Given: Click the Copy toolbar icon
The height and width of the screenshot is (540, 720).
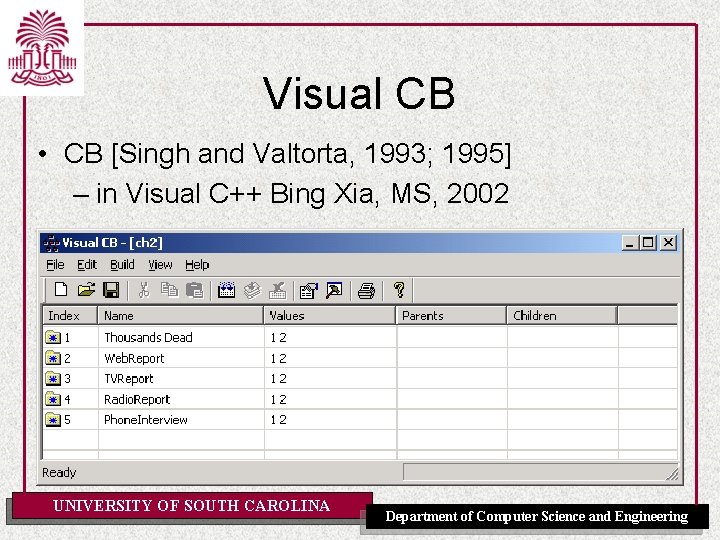Looking at the screenshot, I should coord(169,290).
